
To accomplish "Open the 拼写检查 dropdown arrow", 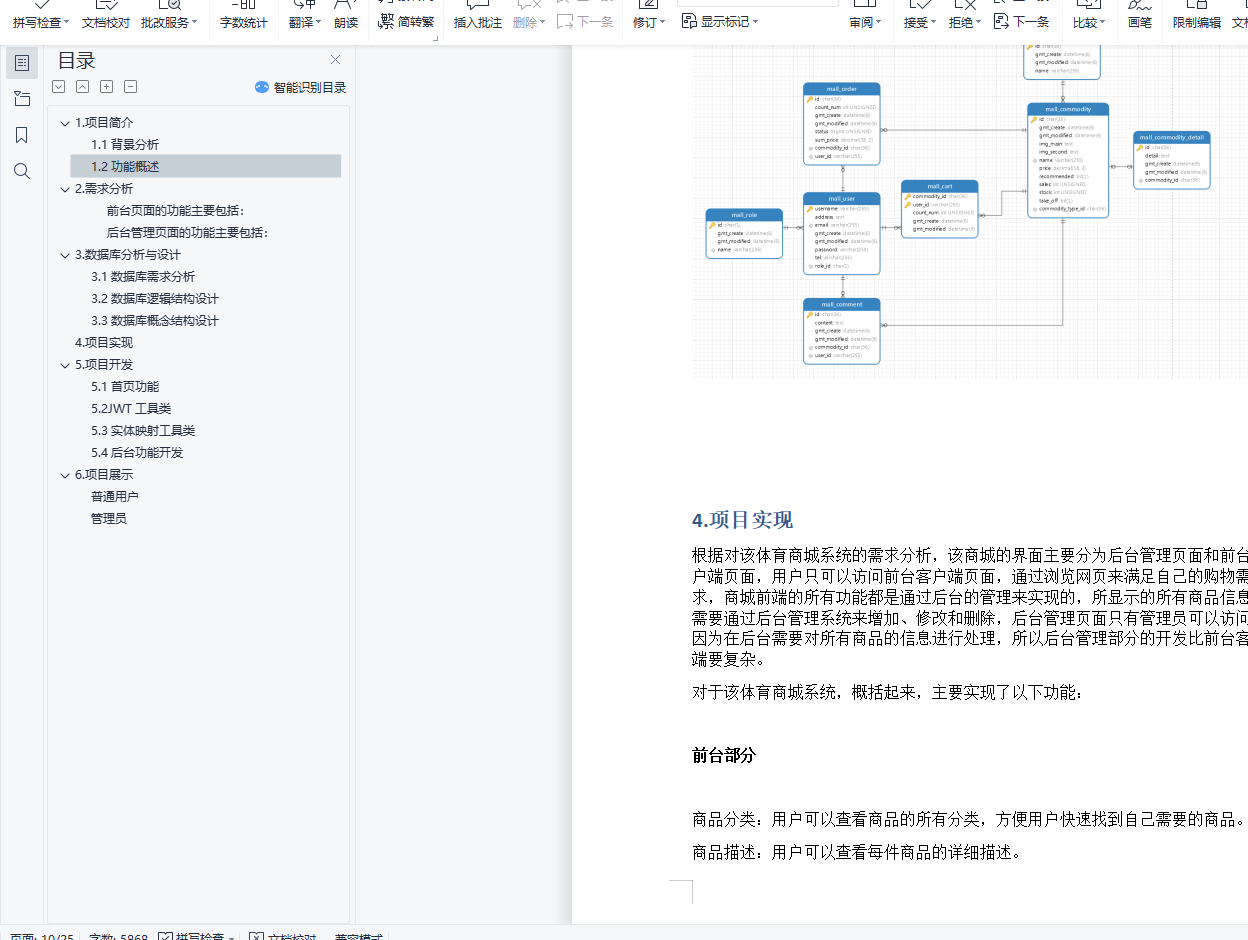I will (67, 22).
